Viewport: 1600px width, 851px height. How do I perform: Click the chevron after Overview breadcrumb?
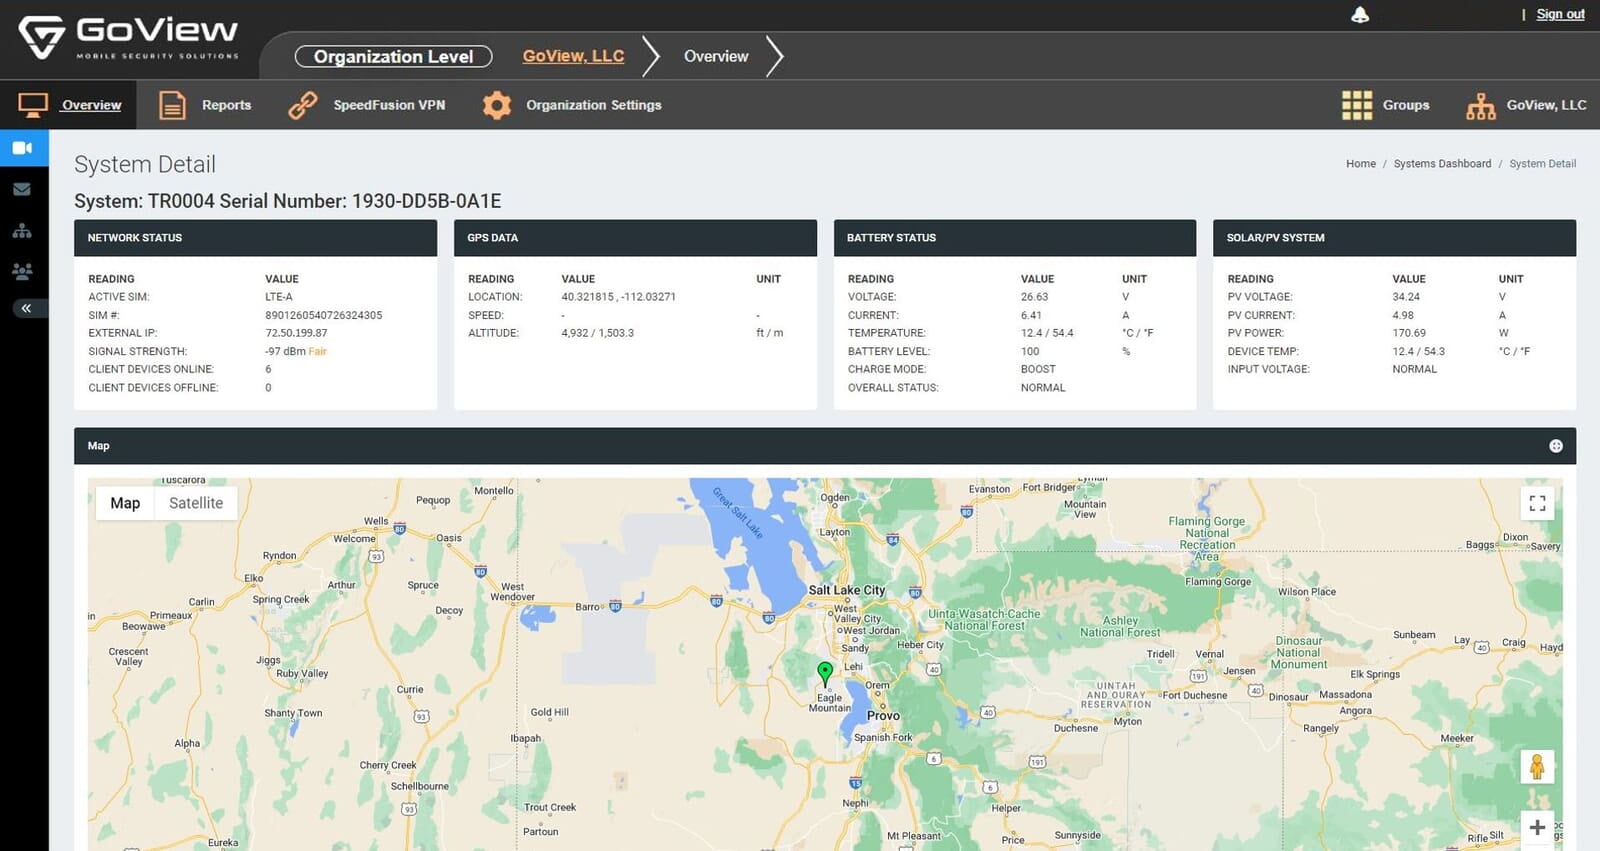tap(775, 56)
